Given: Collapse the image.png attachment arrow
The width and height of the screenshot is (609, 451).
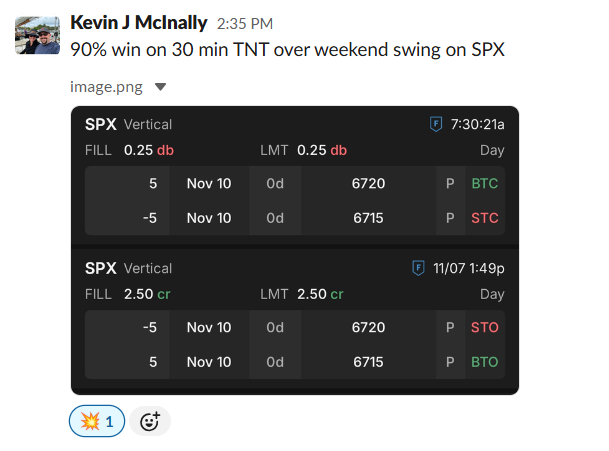Looking at the screenshot, I should (161, 87).
